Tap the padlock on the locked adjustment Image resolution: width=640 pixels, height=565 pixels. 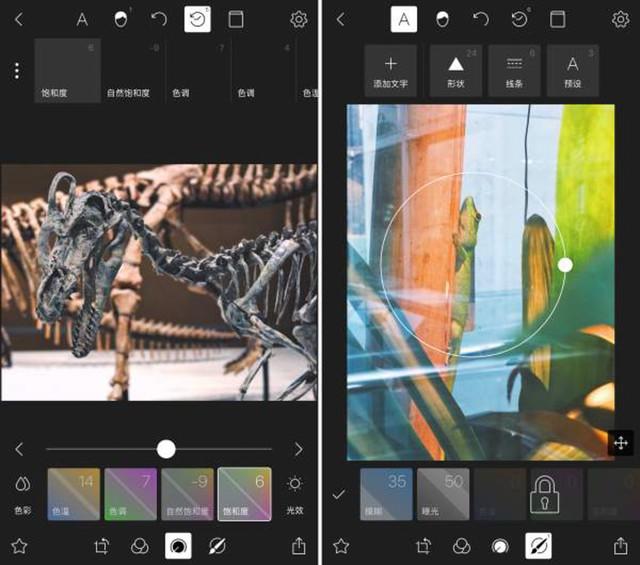(544, 495)
